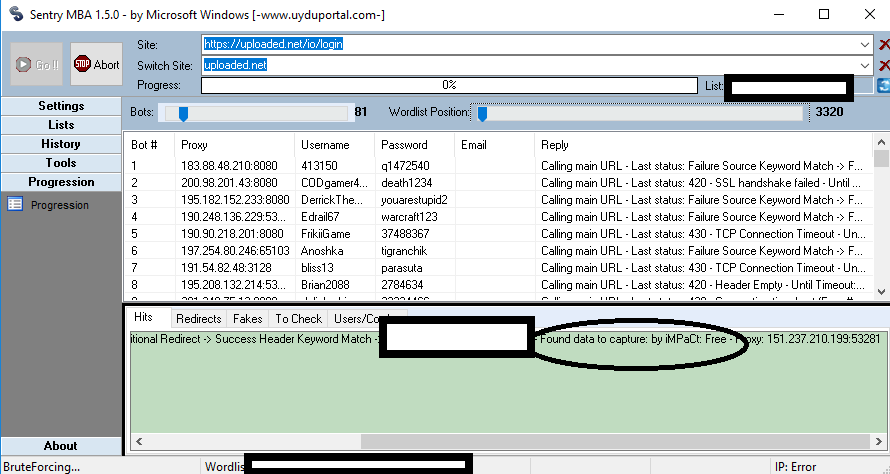Click reply text with Header Empty status

pyautogui.click(x=703, y=285)
